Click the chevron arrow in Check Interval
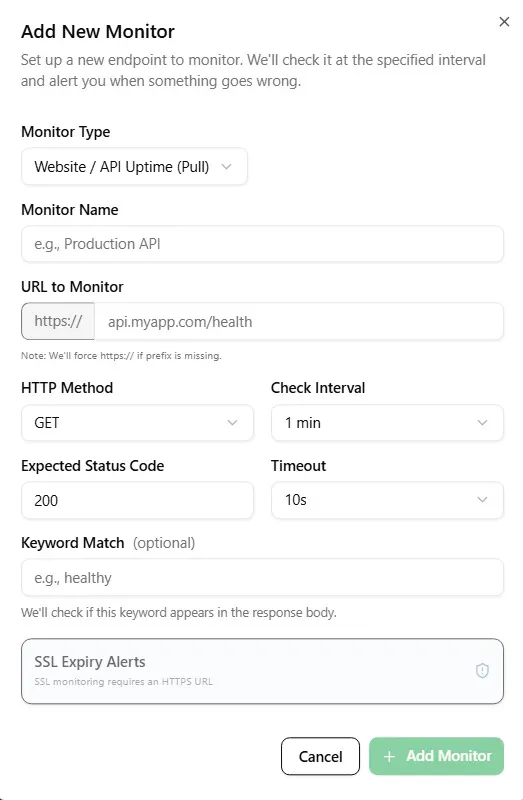 pos(482,422)
